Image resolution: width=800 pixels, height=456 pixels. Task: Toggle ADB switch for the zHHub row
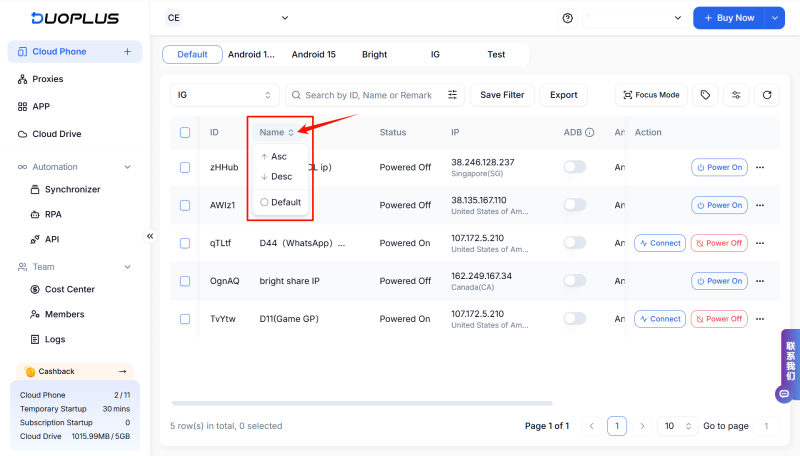[x=575, y=167]
